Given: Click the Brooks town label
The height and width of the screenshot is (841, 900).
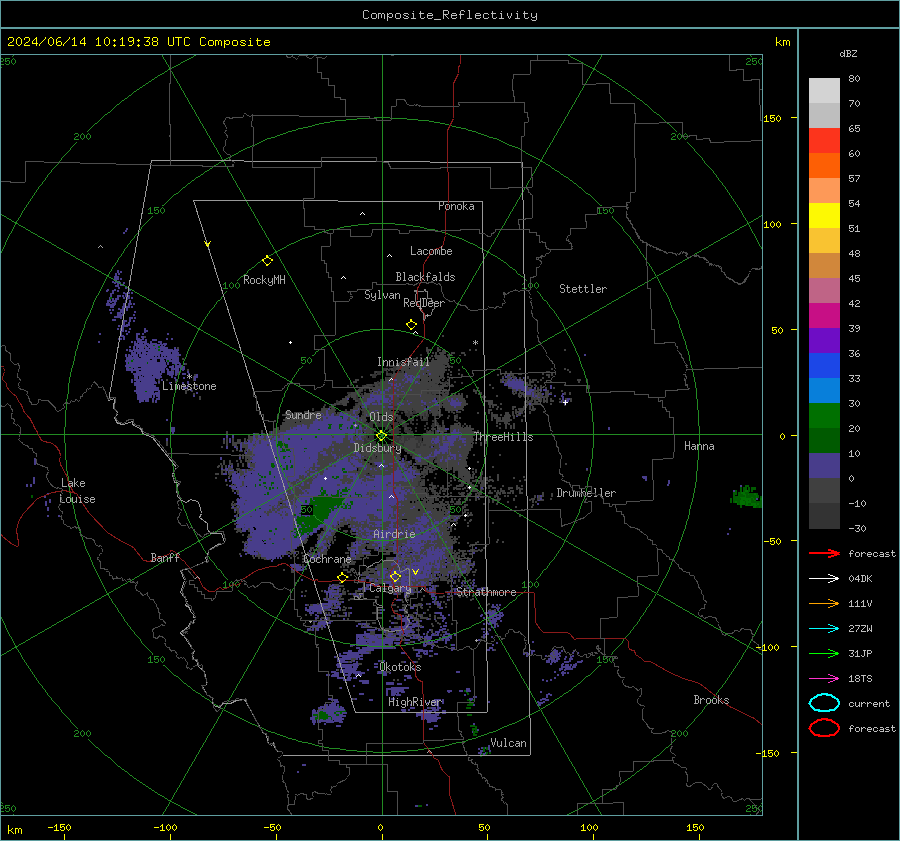Looking at the screenshot, I should 711,700.
